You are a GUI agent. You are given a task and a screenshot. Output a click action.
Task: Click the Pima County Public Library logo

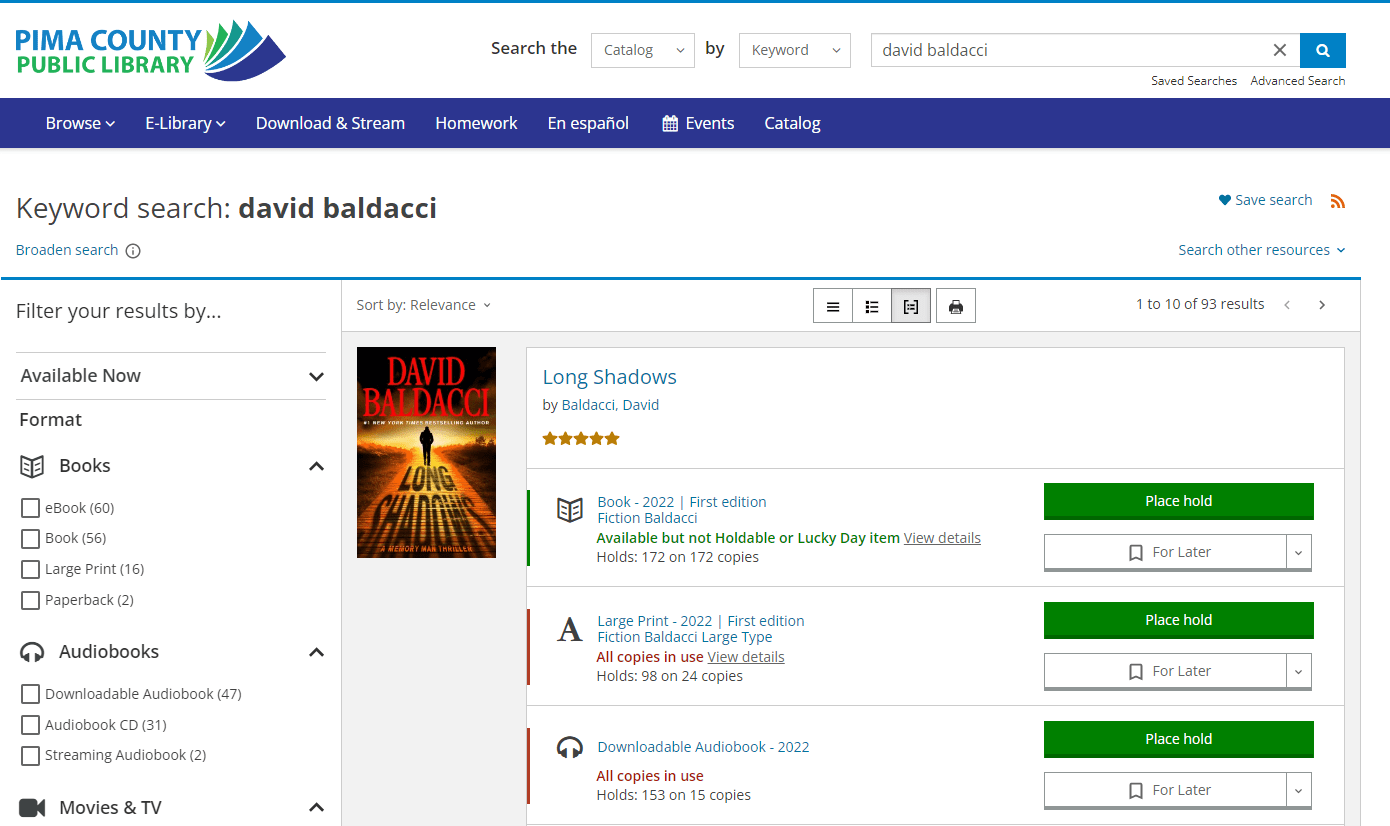pos(150,51)
